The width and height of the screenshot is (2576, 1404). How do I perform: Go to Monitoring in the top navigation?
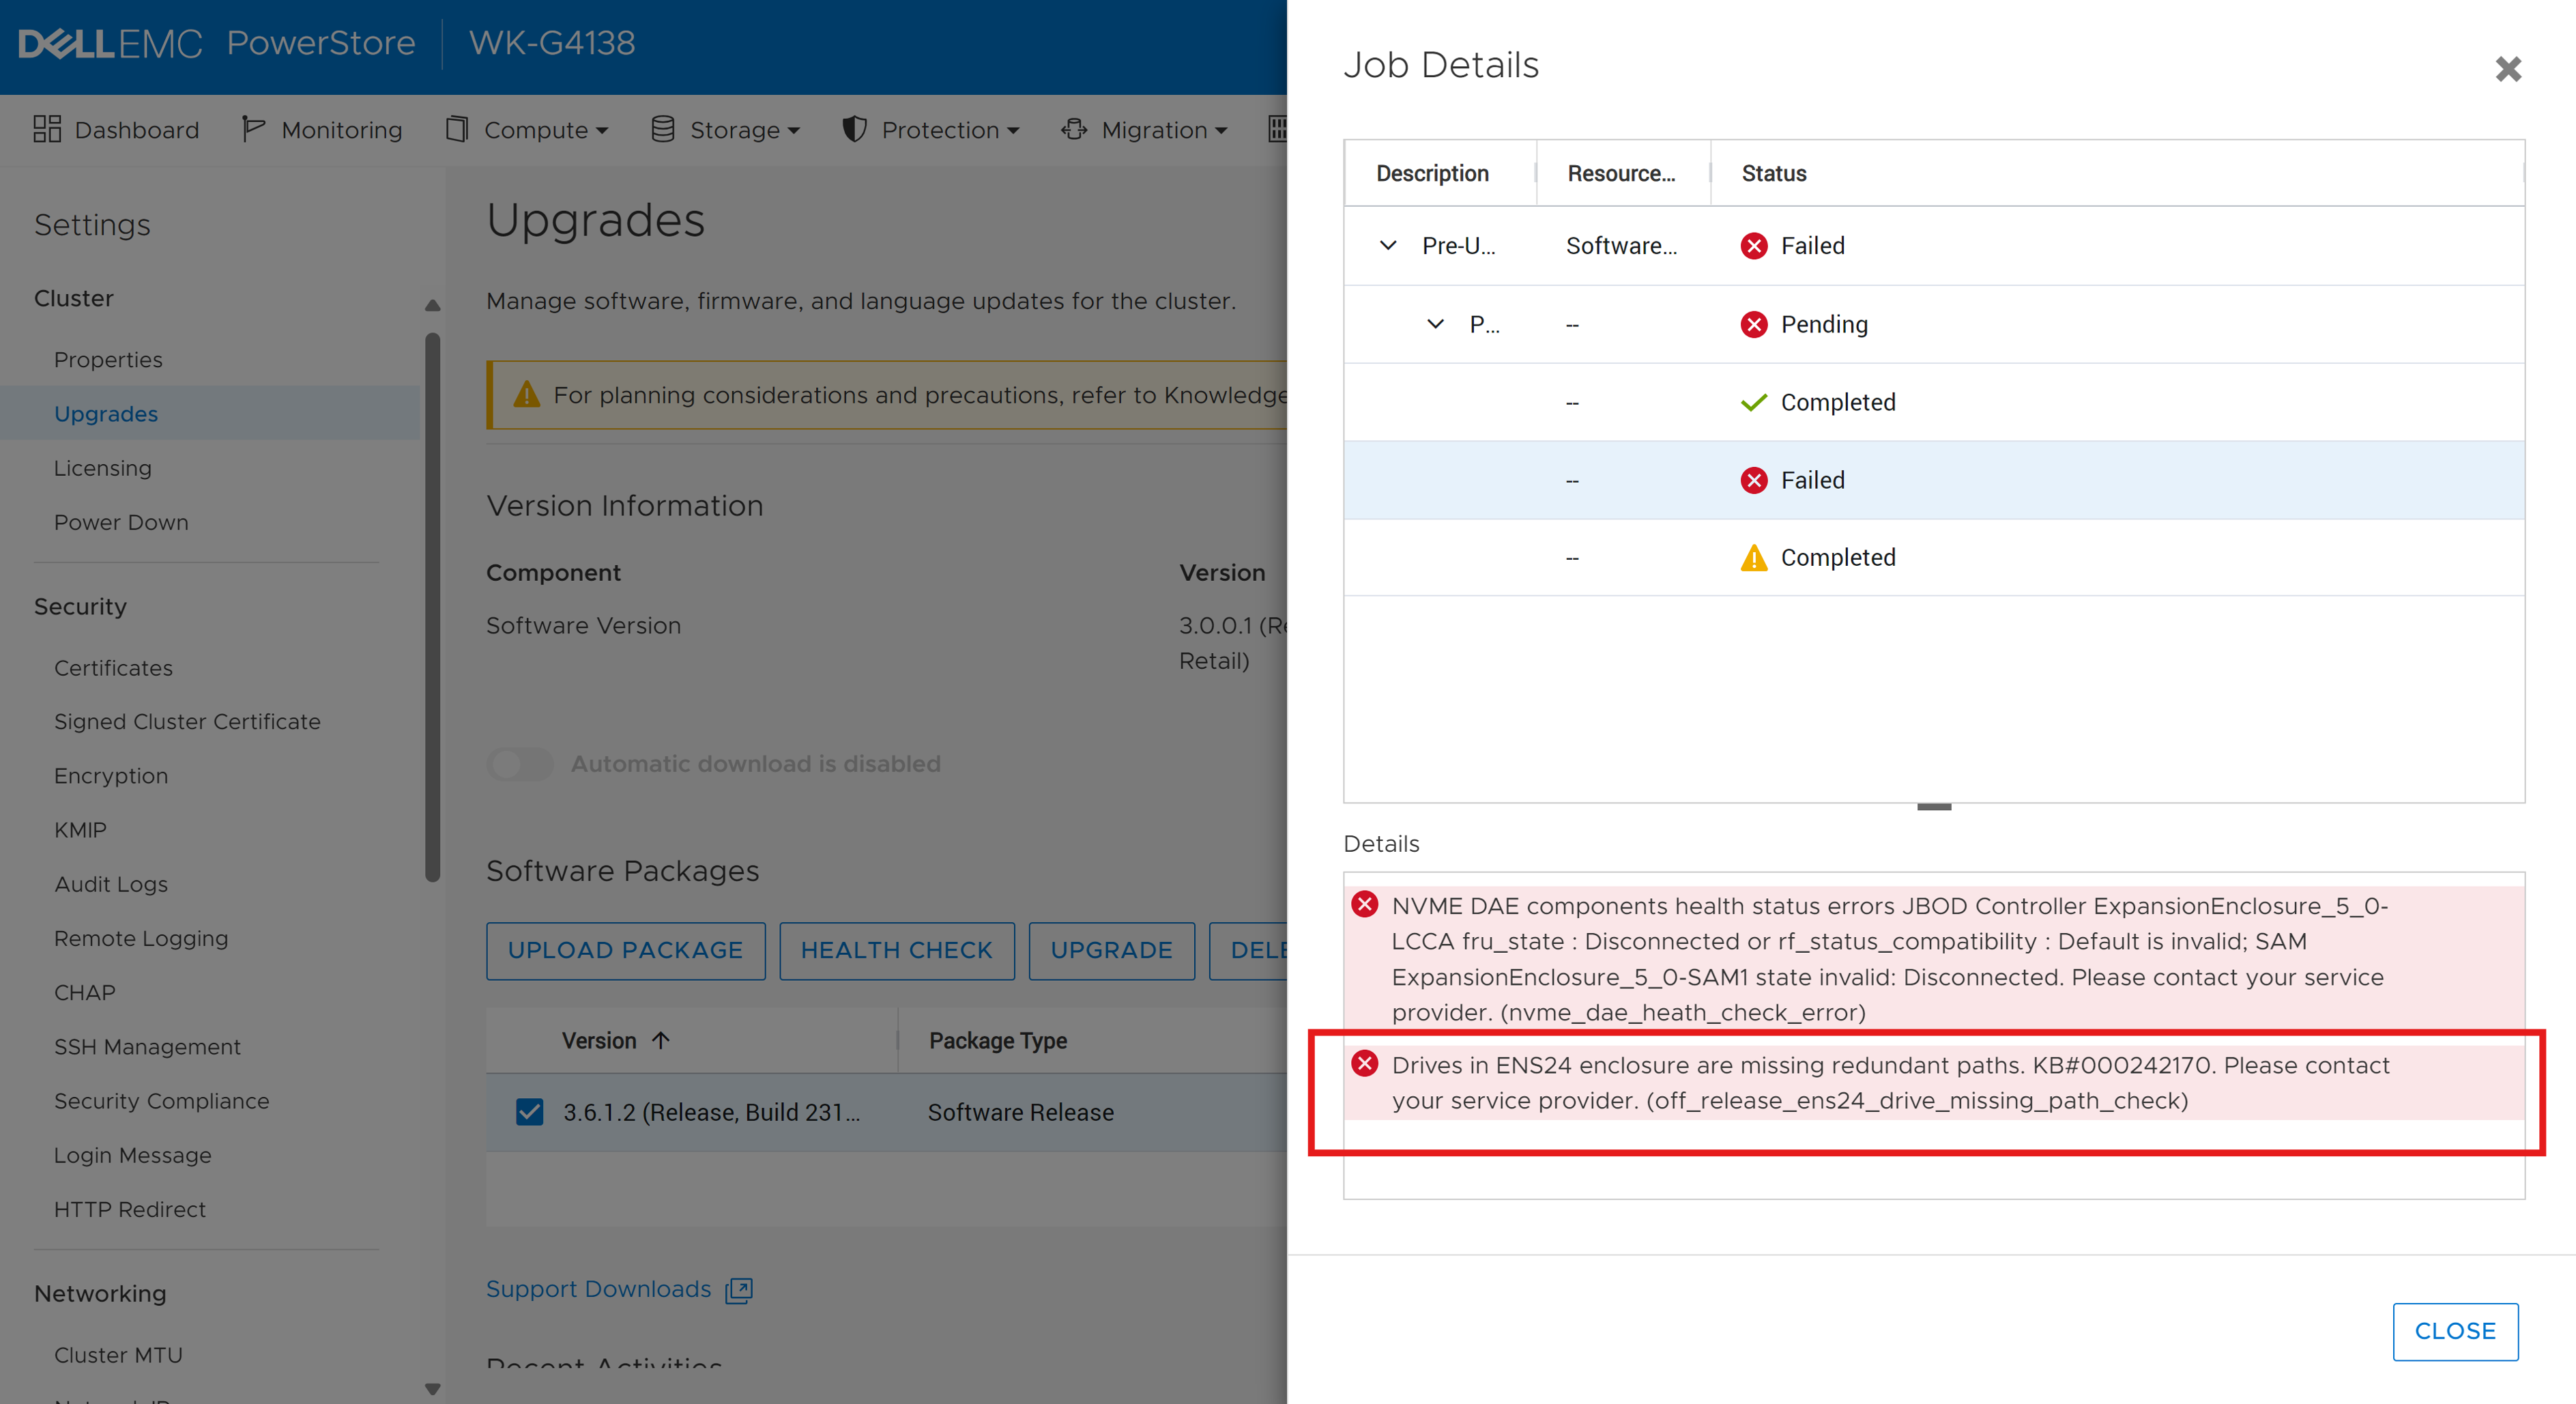coord(322,129)
